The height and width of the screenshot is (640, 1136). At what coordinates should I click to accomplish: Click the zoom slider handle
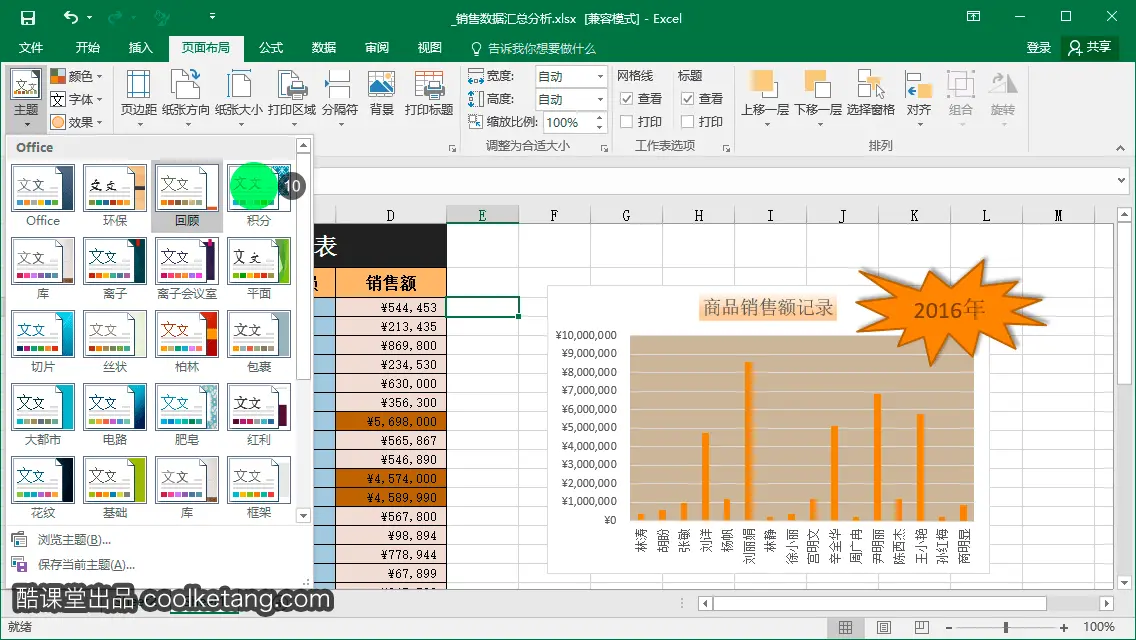(x=1006, y=628)
